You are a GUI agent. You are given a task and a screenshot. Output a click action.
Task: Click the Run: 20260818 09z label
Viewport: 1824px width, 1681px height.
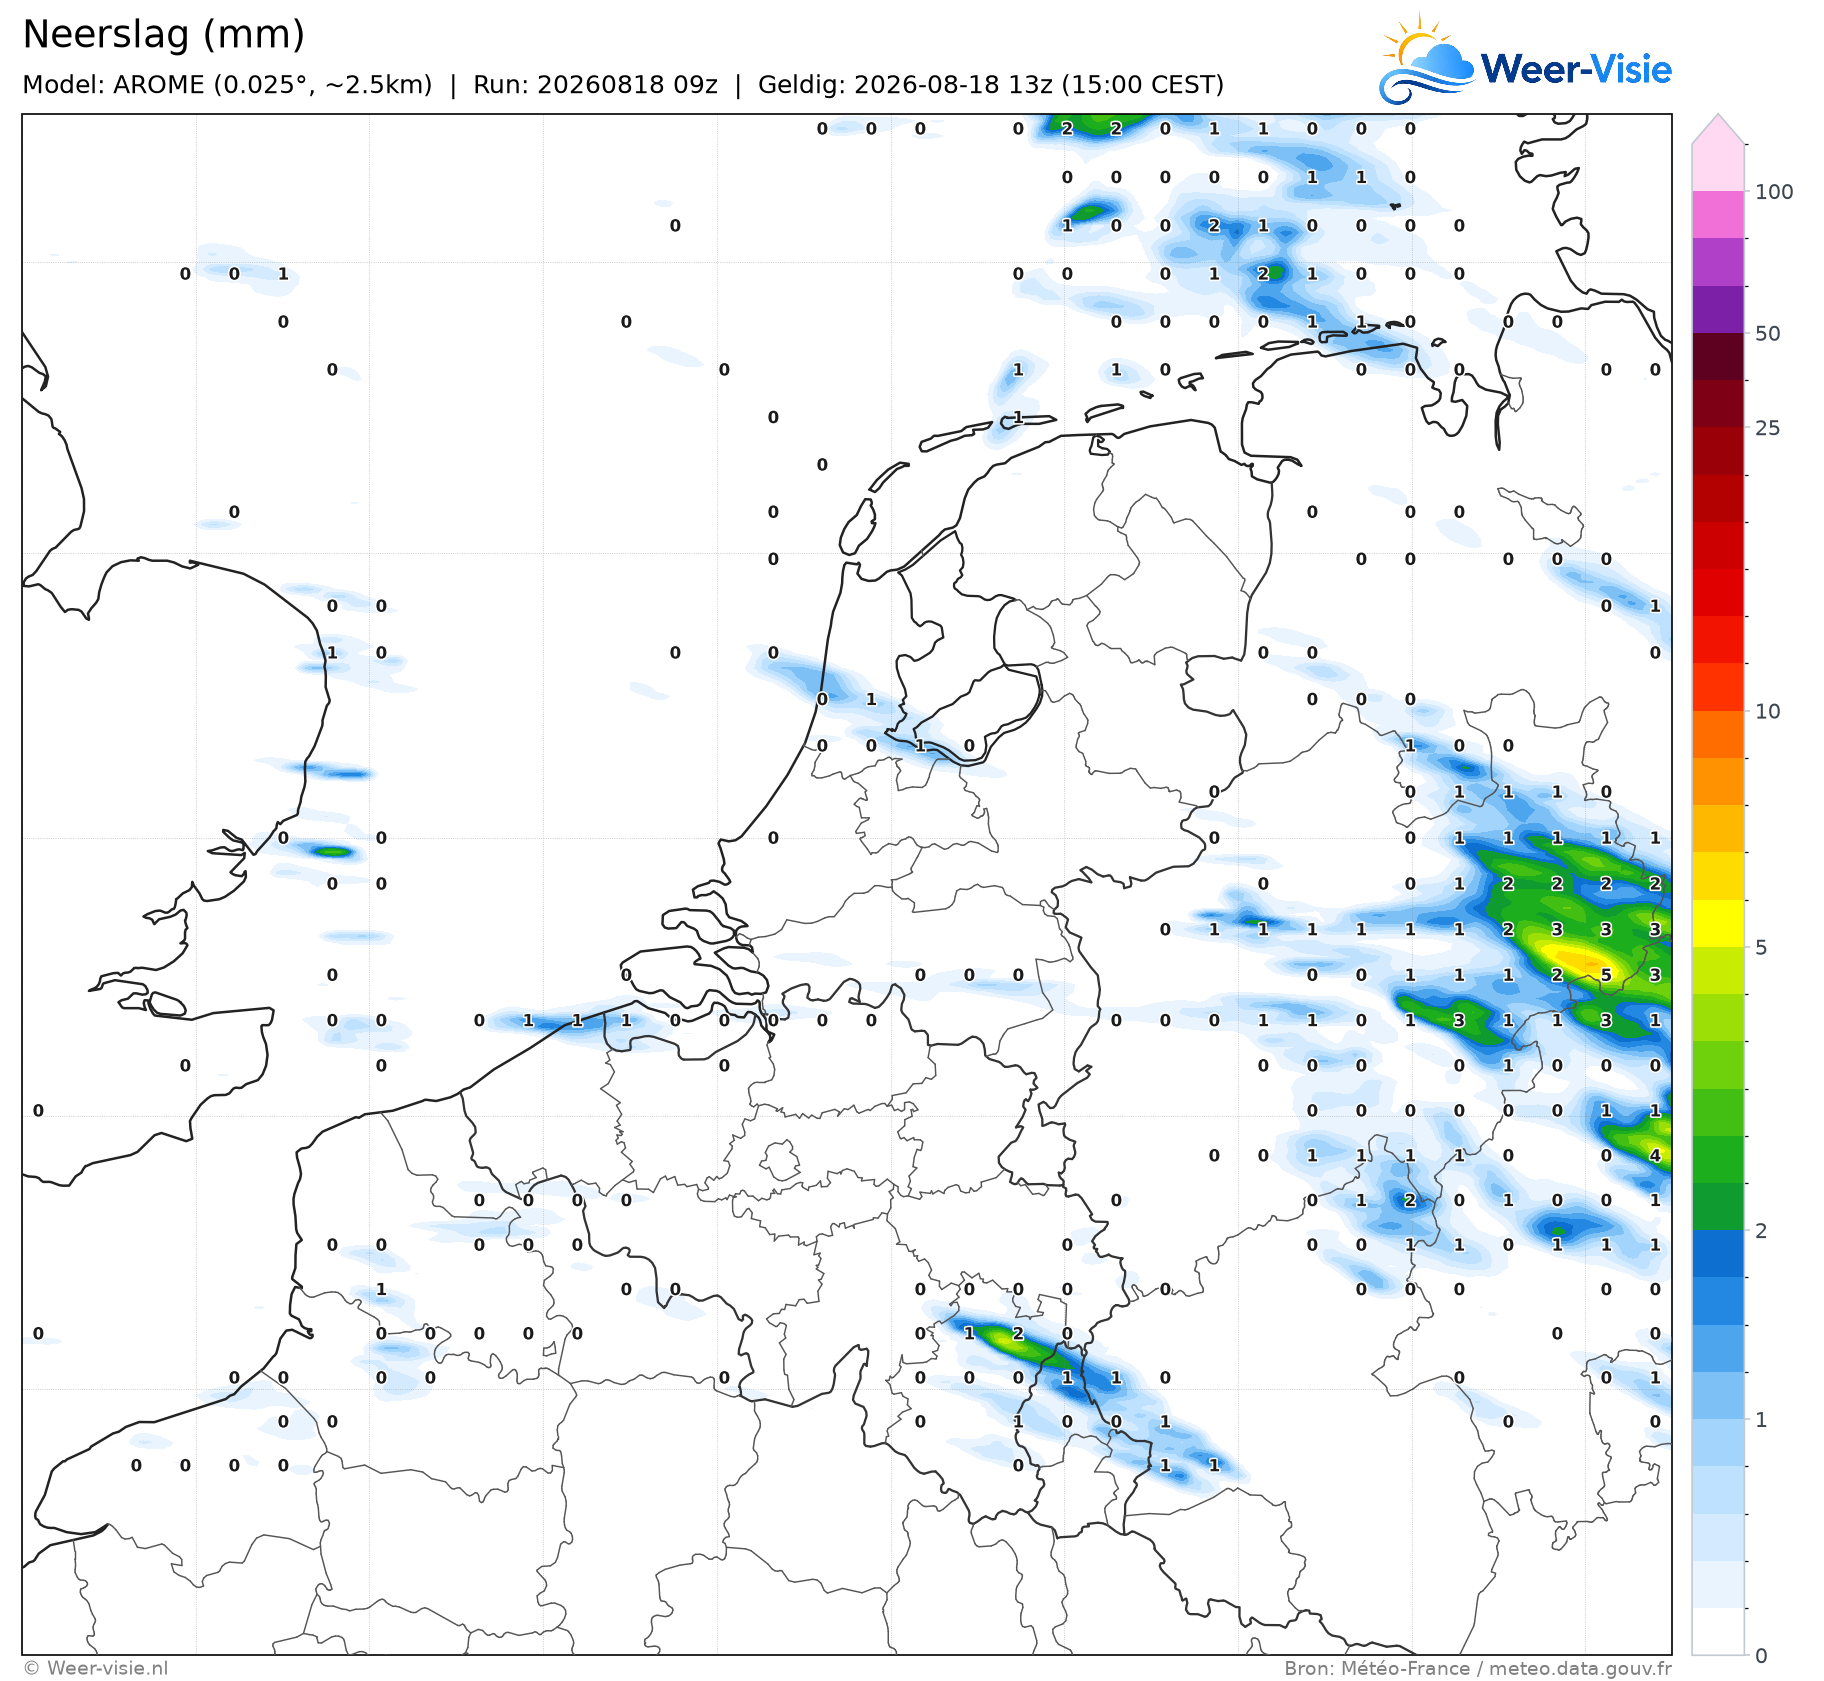click(595, 84)
